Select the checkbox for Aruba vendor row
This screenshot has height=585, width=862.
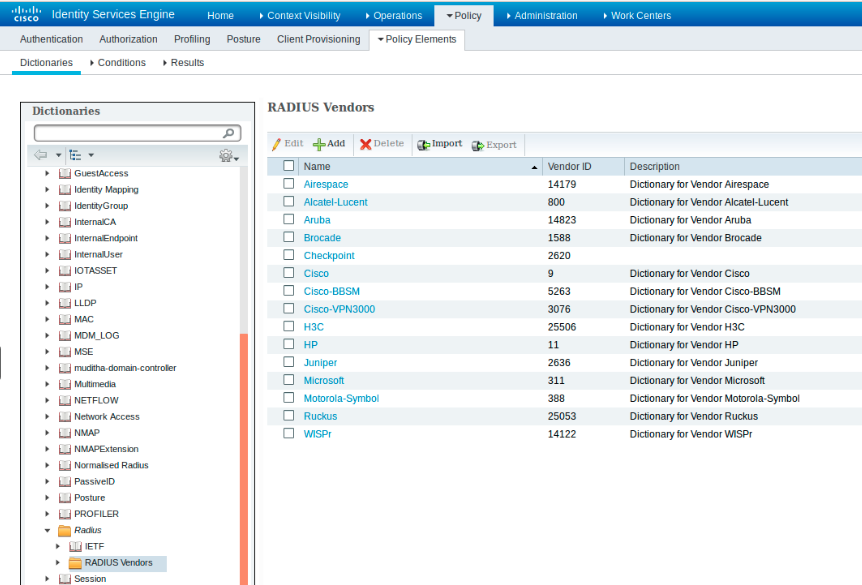288,220
